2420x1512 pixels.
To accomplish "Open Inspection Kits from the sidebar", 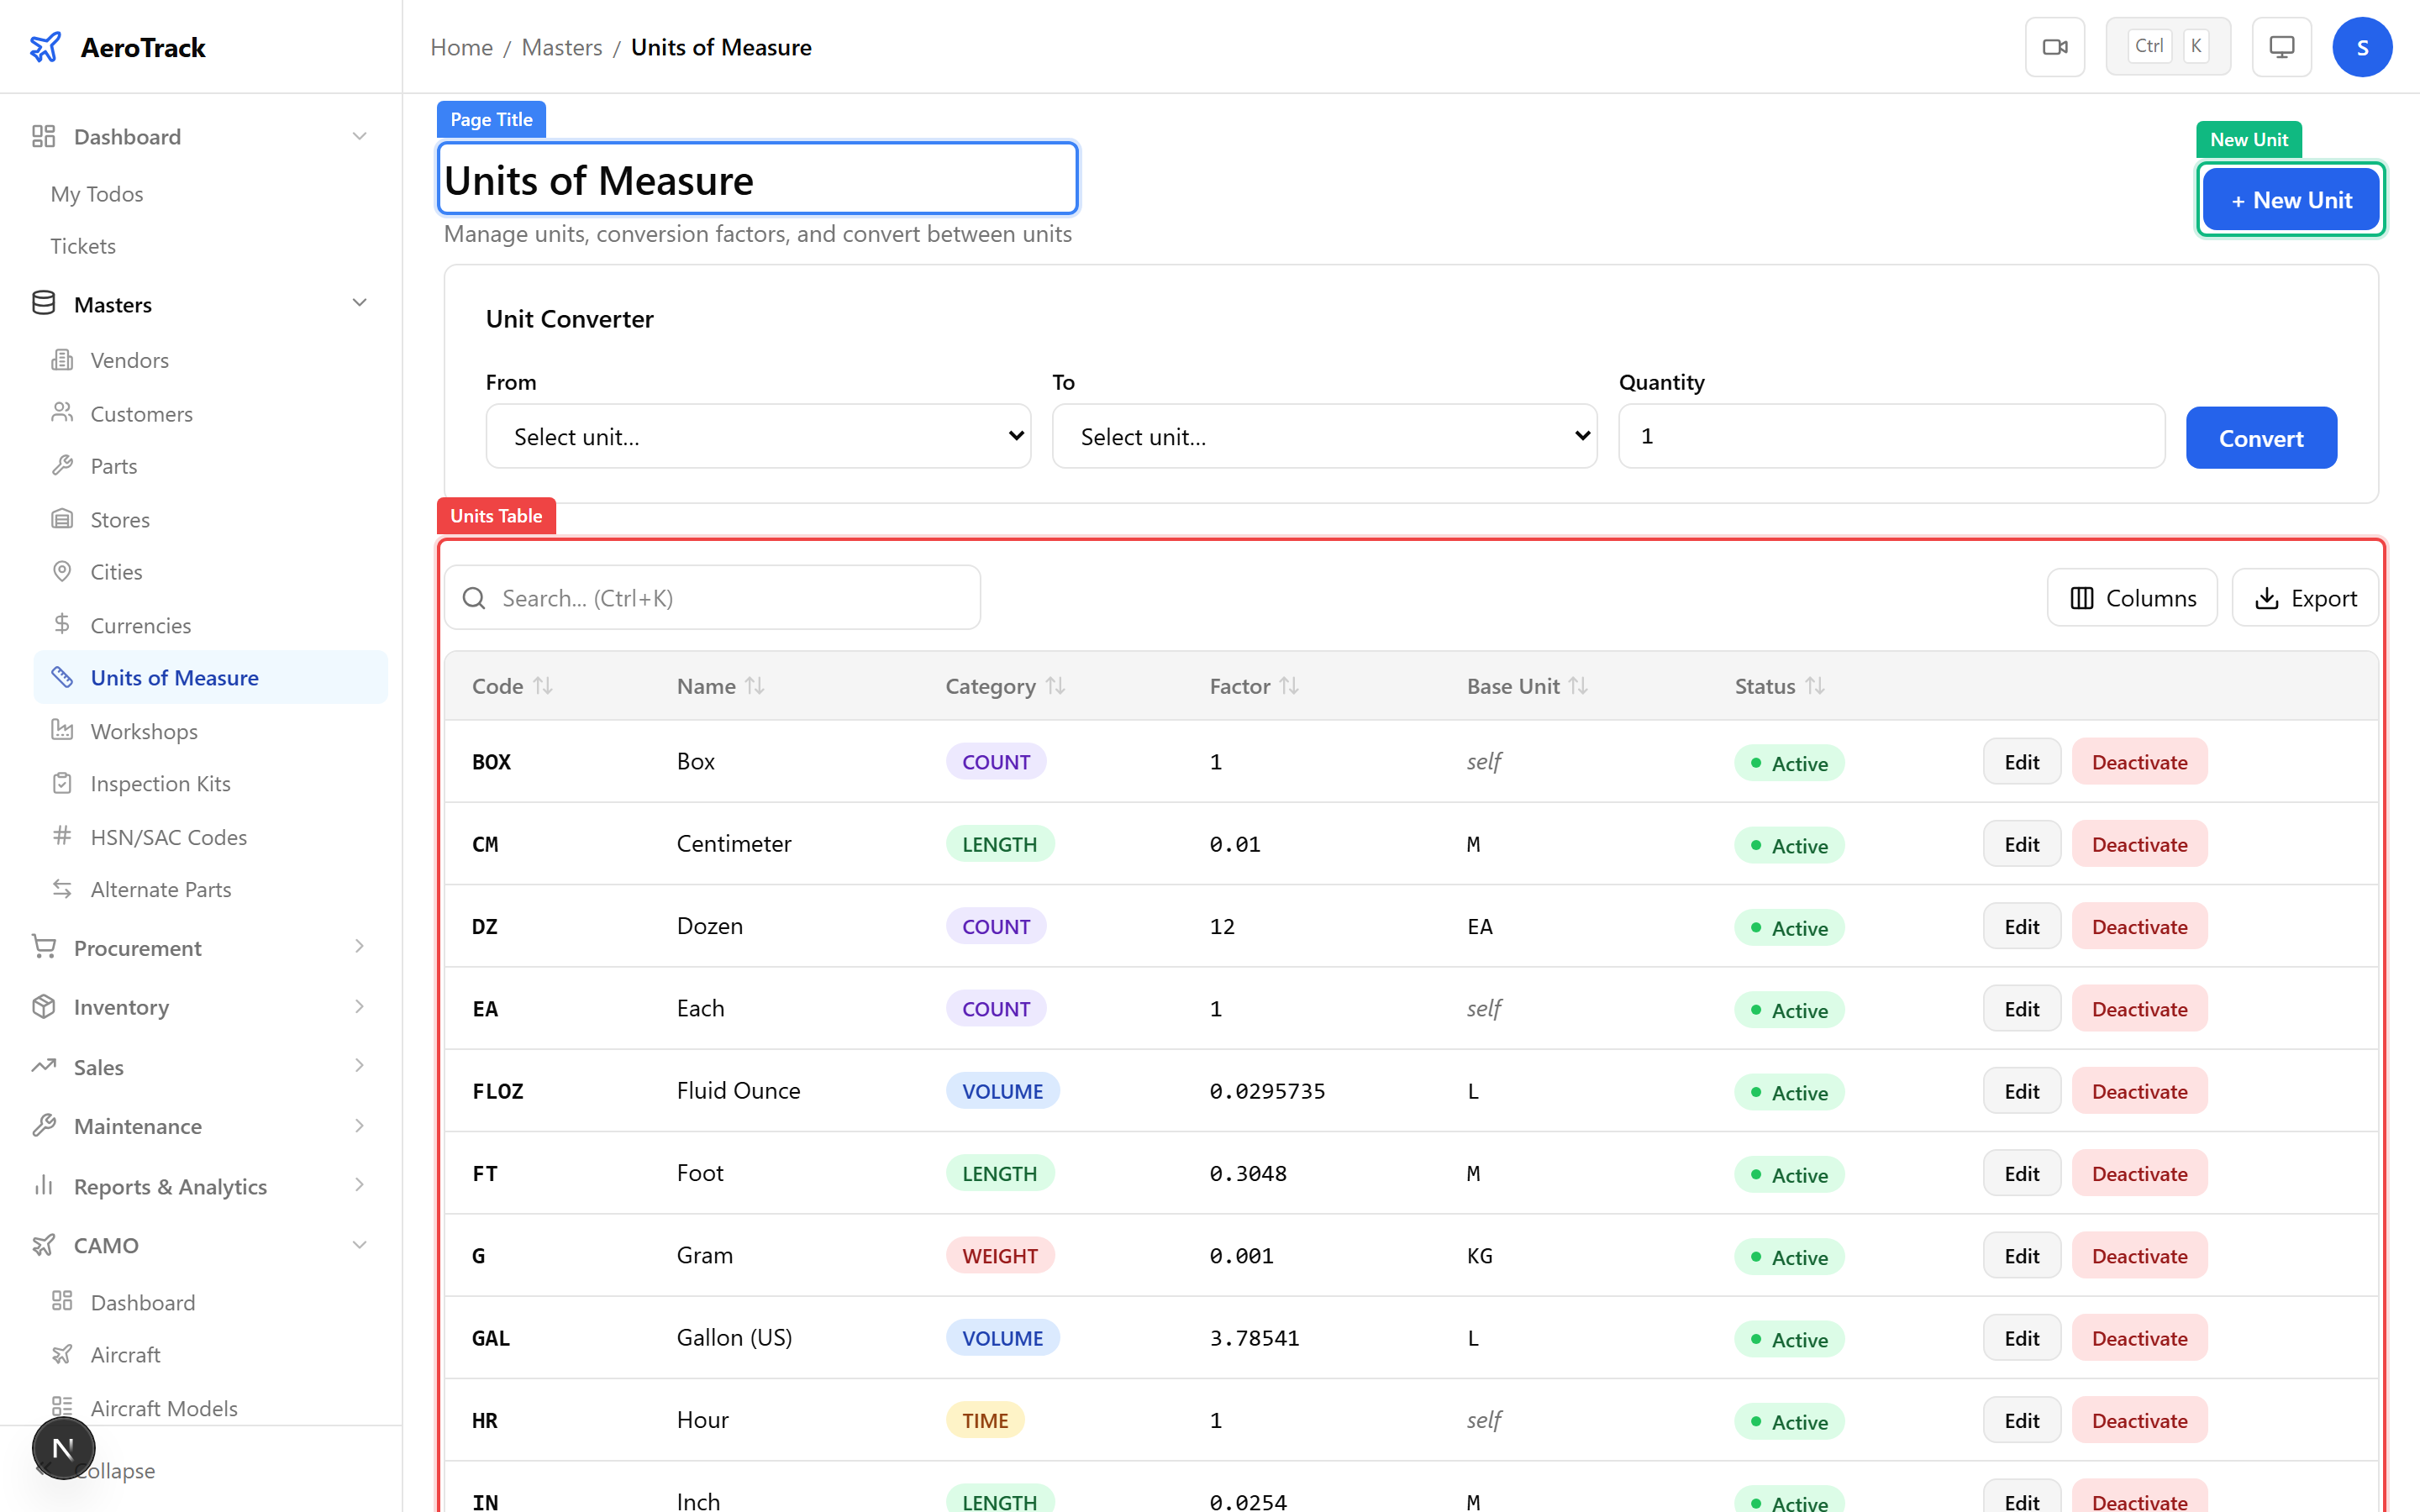I will [160, 783].
